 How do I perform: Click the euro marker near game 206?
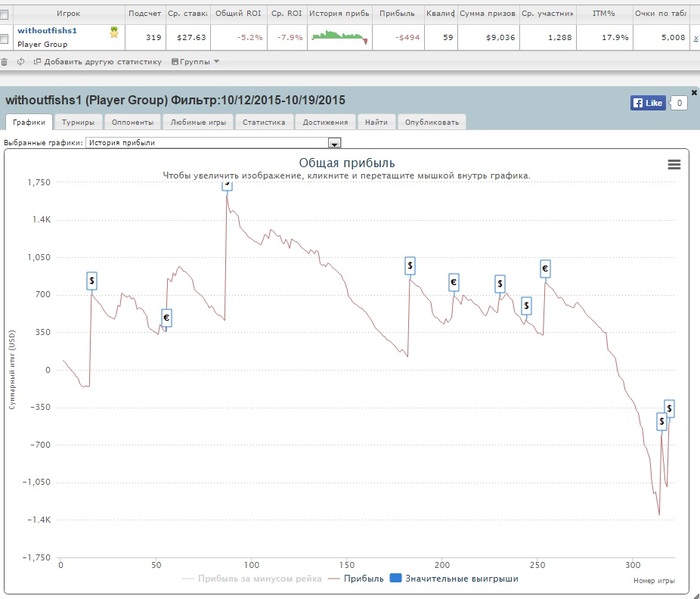click(453, 283)
